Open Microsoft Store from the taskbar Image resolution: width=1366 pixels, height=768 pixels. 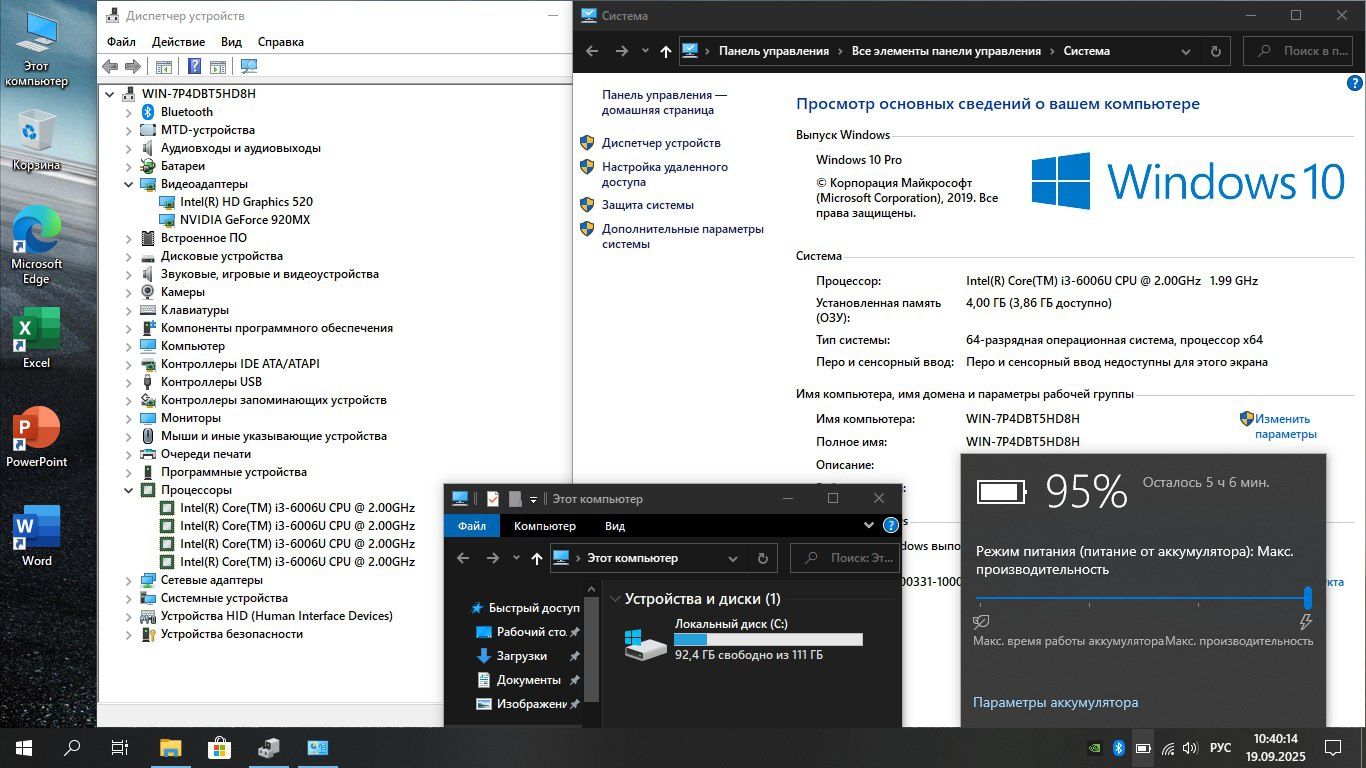(x=219, y=747)
